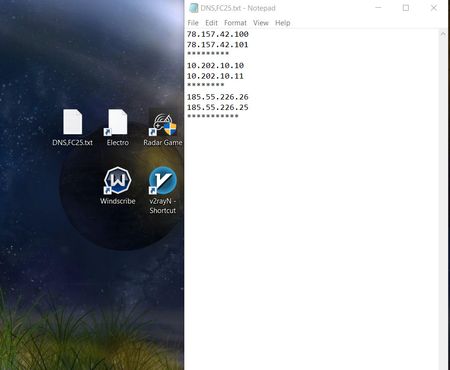
Task: Select the DNS,FC25.txt desktop file icon
Action: (x=73, y=127)
